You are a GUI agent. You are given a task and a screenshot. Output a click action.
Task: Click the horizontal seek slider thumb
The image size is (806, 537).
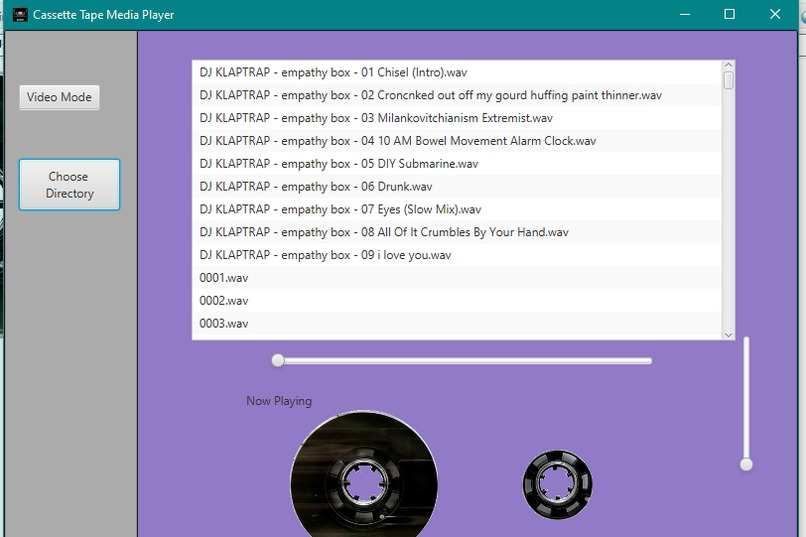click(278, 360)
